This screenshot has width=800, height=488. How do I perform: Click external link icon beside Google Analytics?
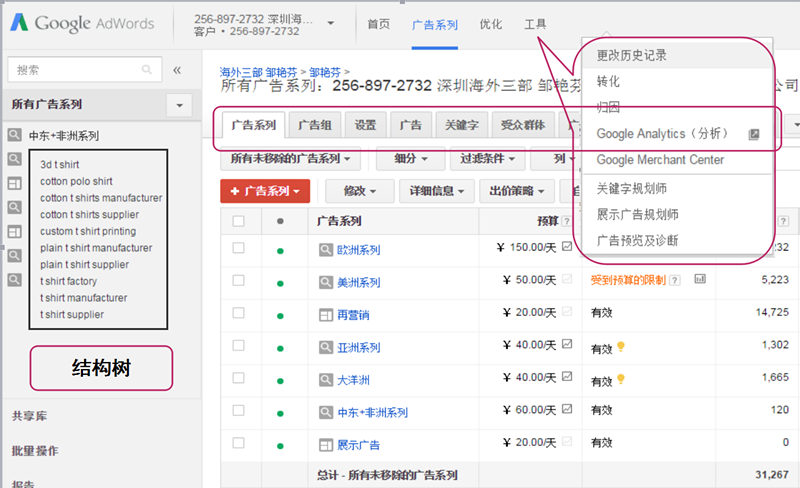click(x=754, y=134)
